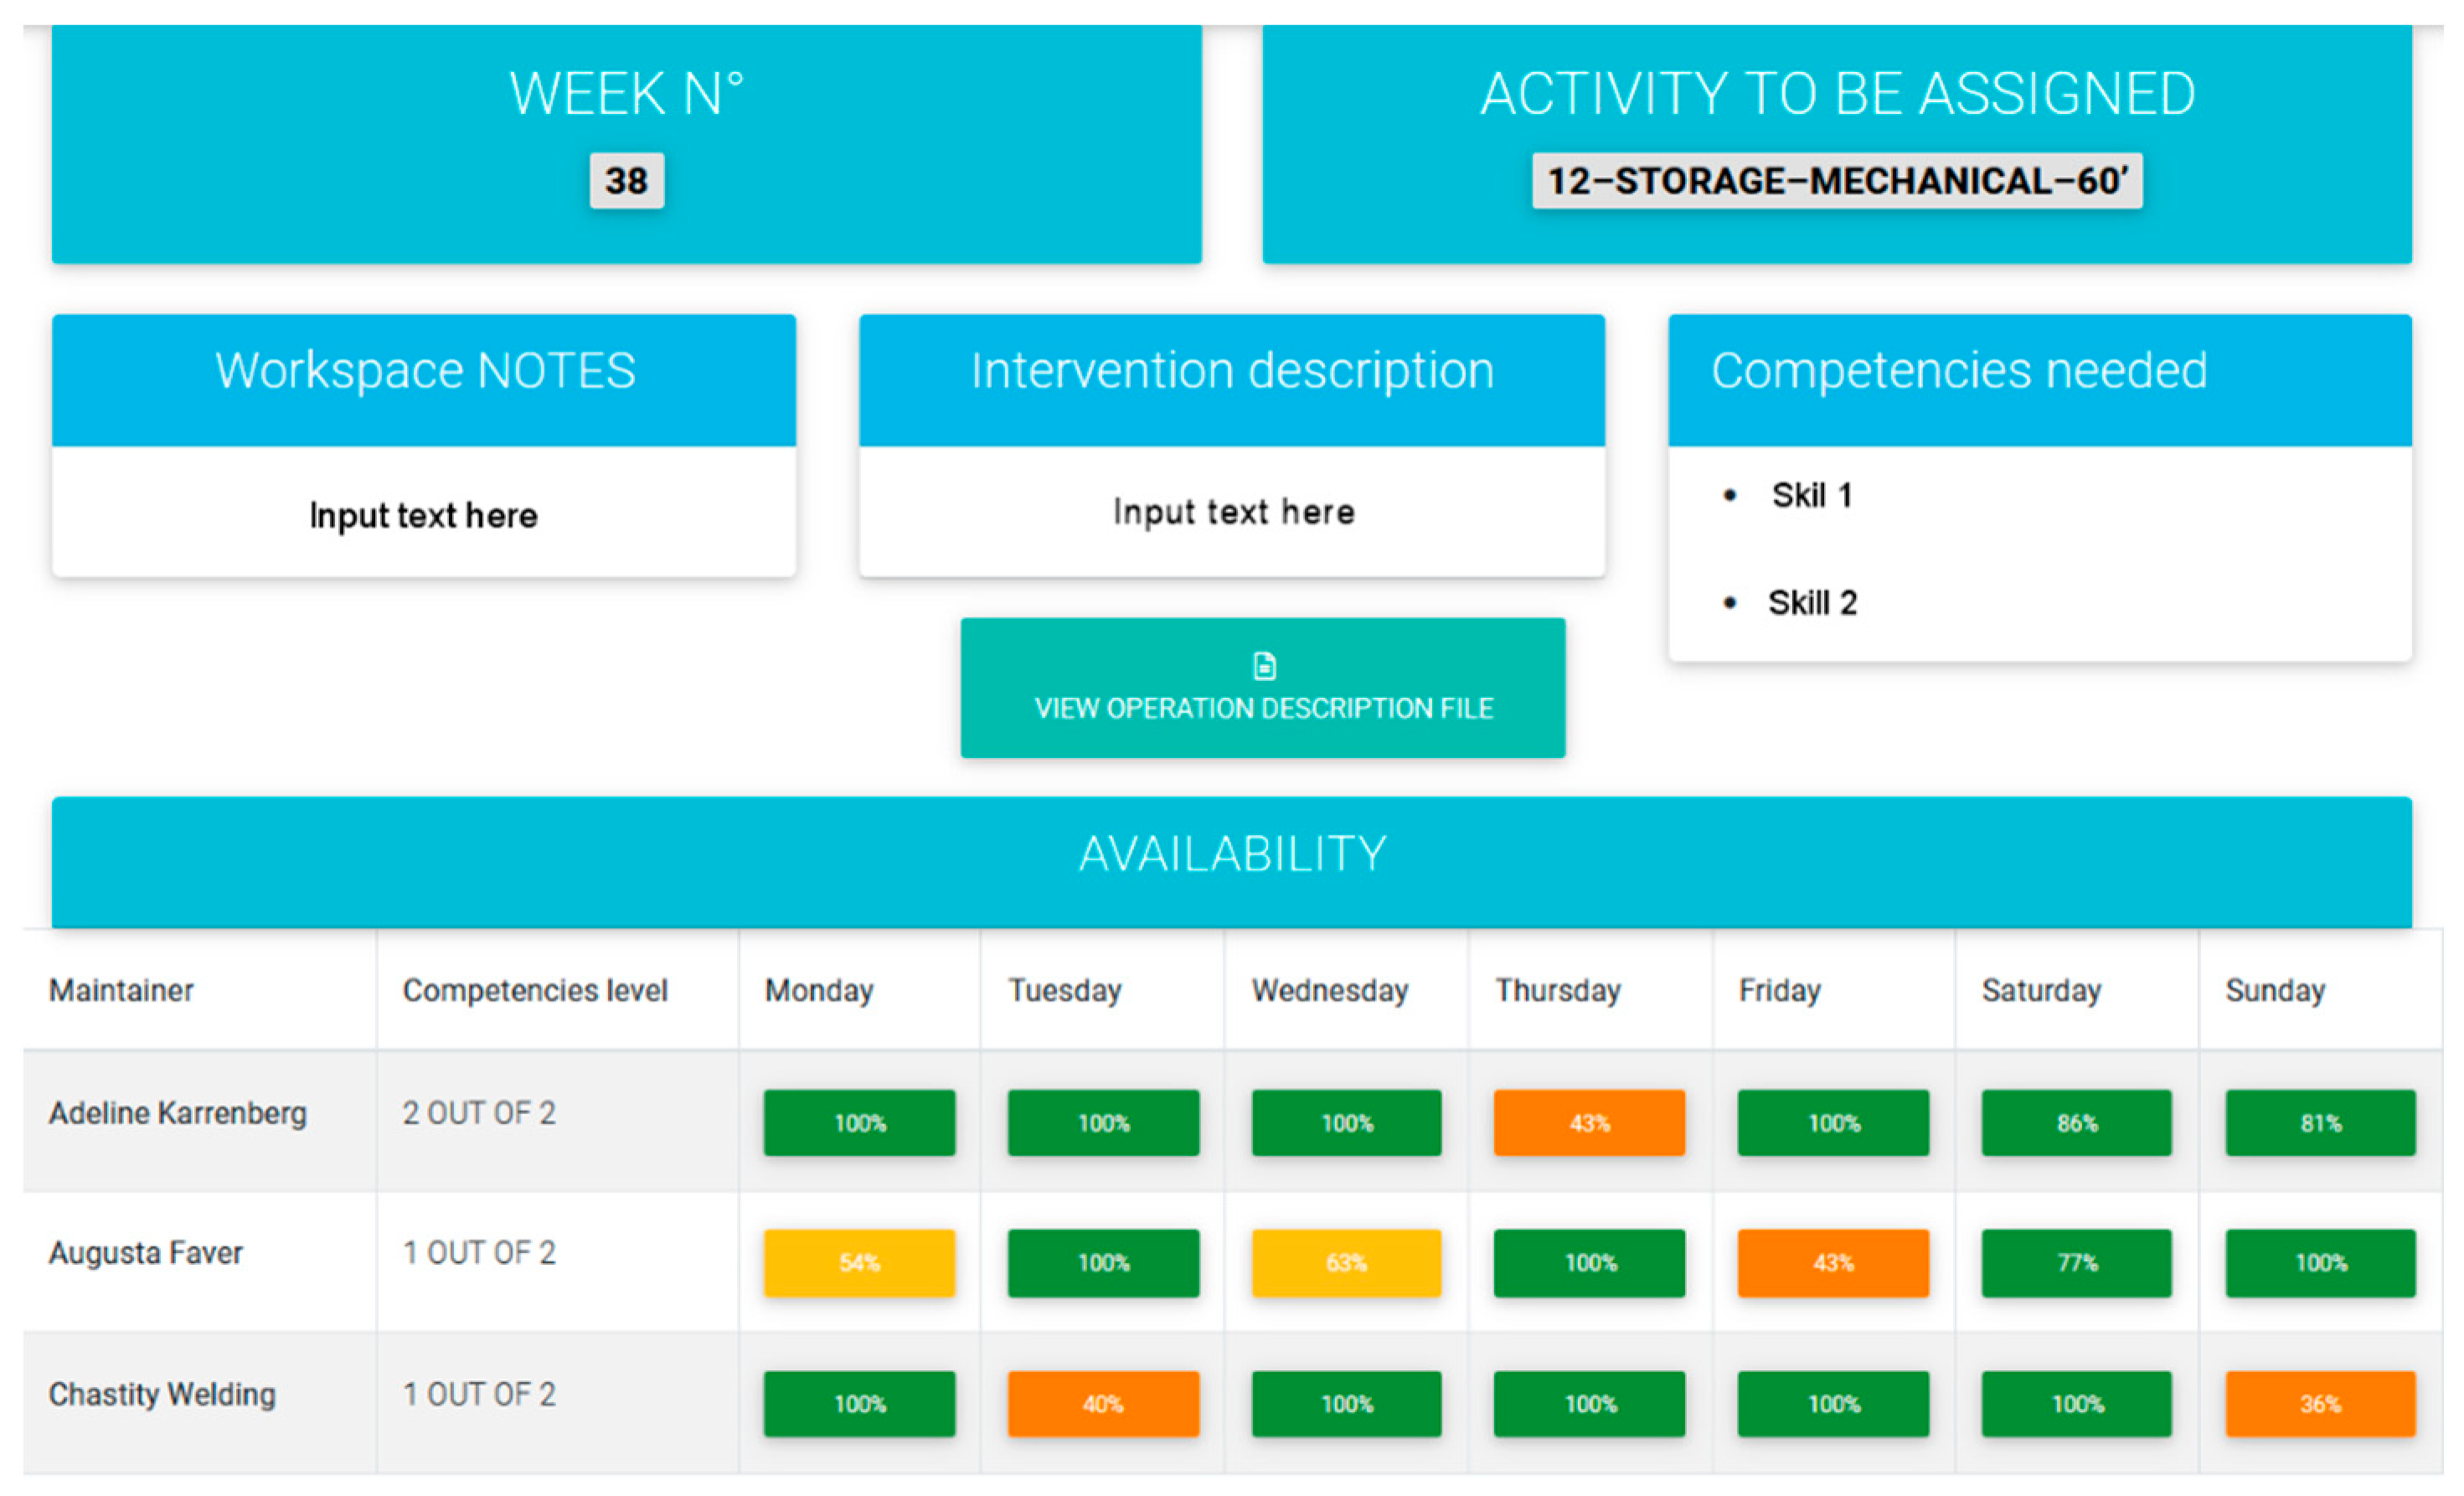Click the Maintainer column header
This screenshot has height=1496, width=2464.
(x=121, y=990)
